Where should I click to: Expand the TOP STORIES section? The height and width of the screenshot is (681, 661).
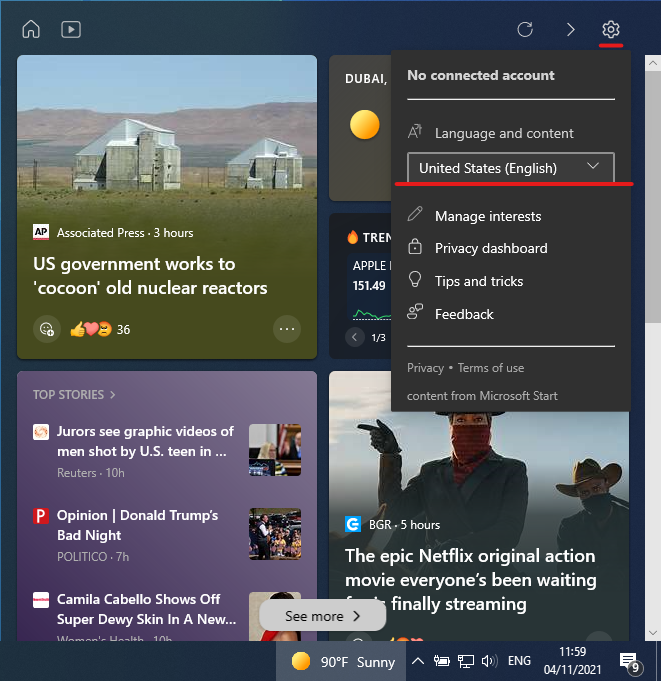(74, 394)
